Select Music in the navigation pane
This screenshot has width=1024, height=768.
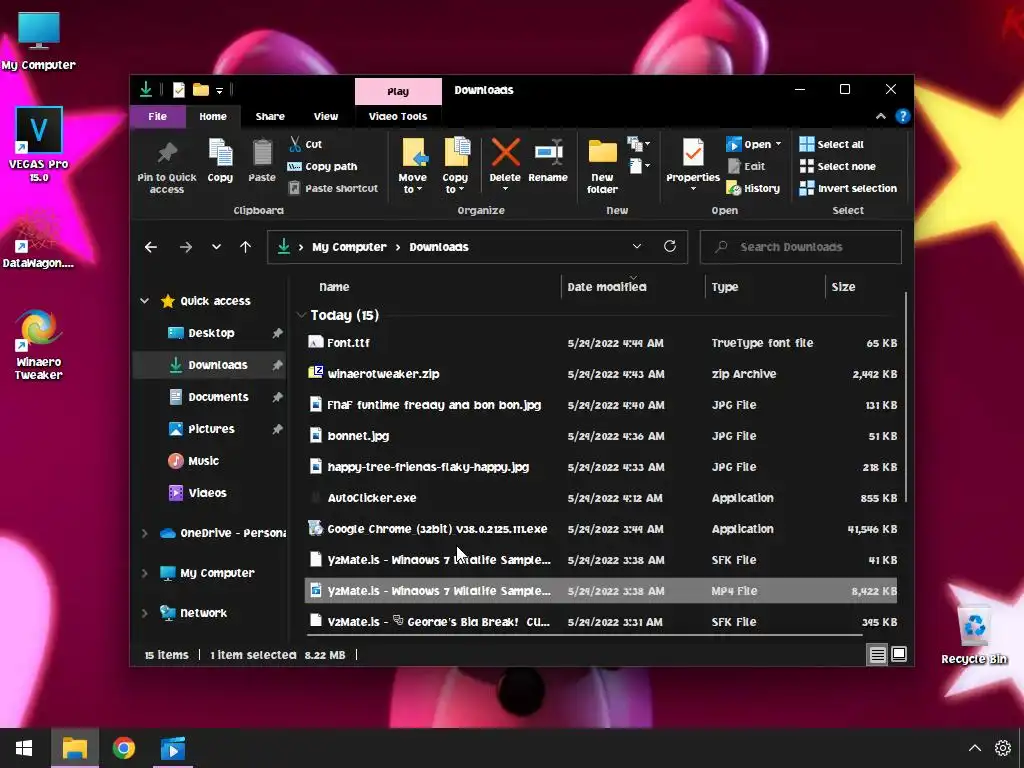point(203,461)
